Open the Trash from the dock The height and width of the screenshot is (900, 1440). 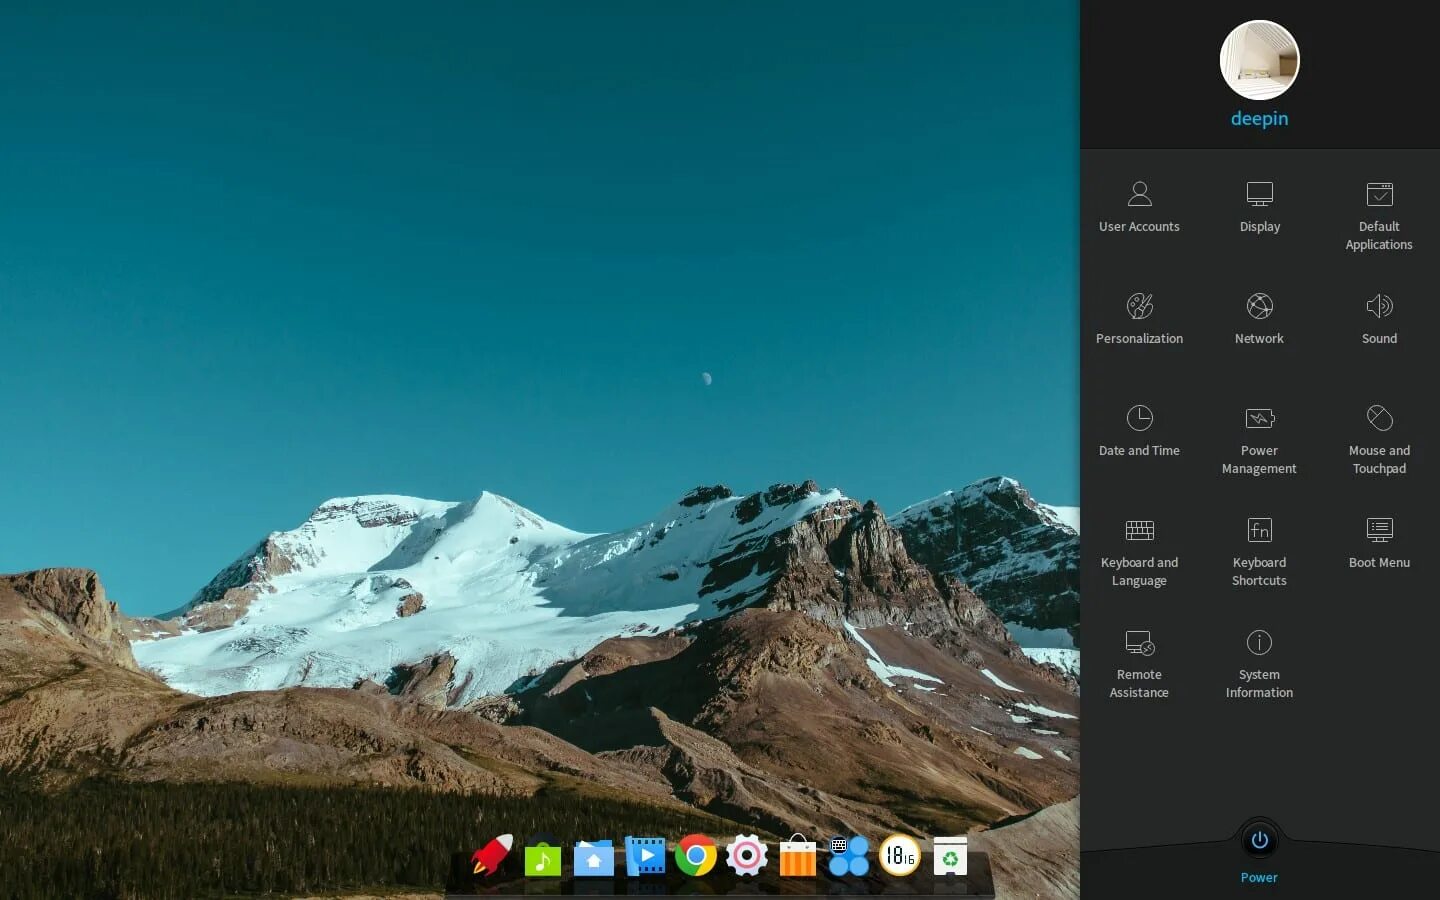(948, 856)
